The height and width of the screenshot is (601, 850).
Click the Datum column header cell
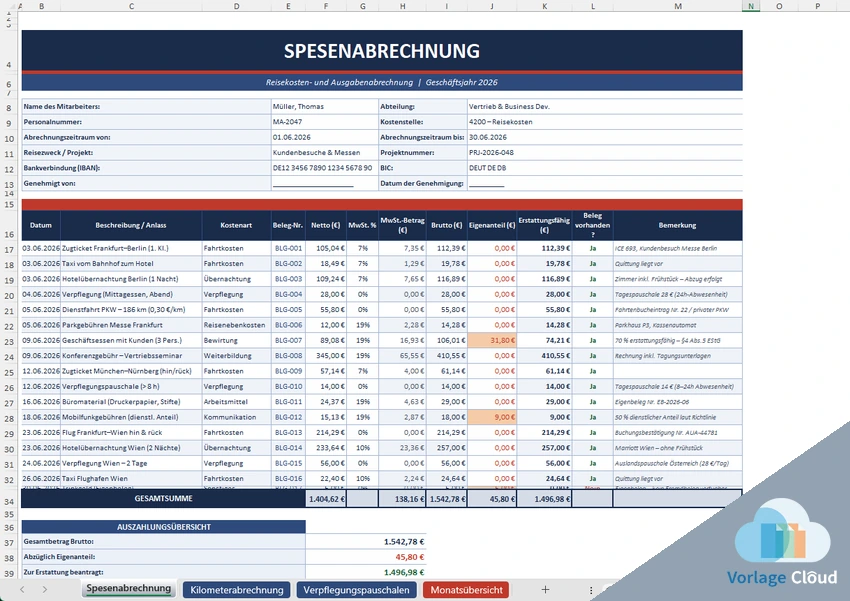click(41, 225)
